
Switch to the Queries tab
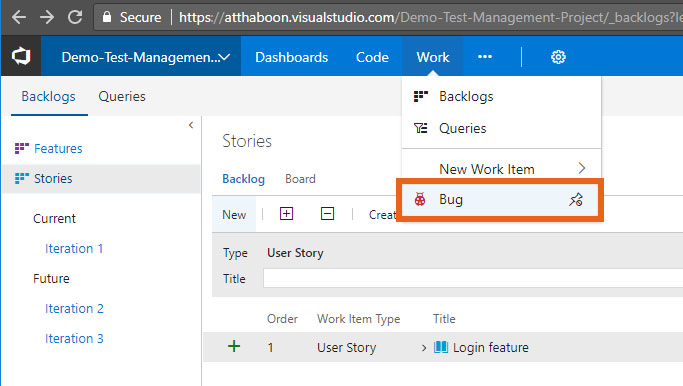click(122, 96)
